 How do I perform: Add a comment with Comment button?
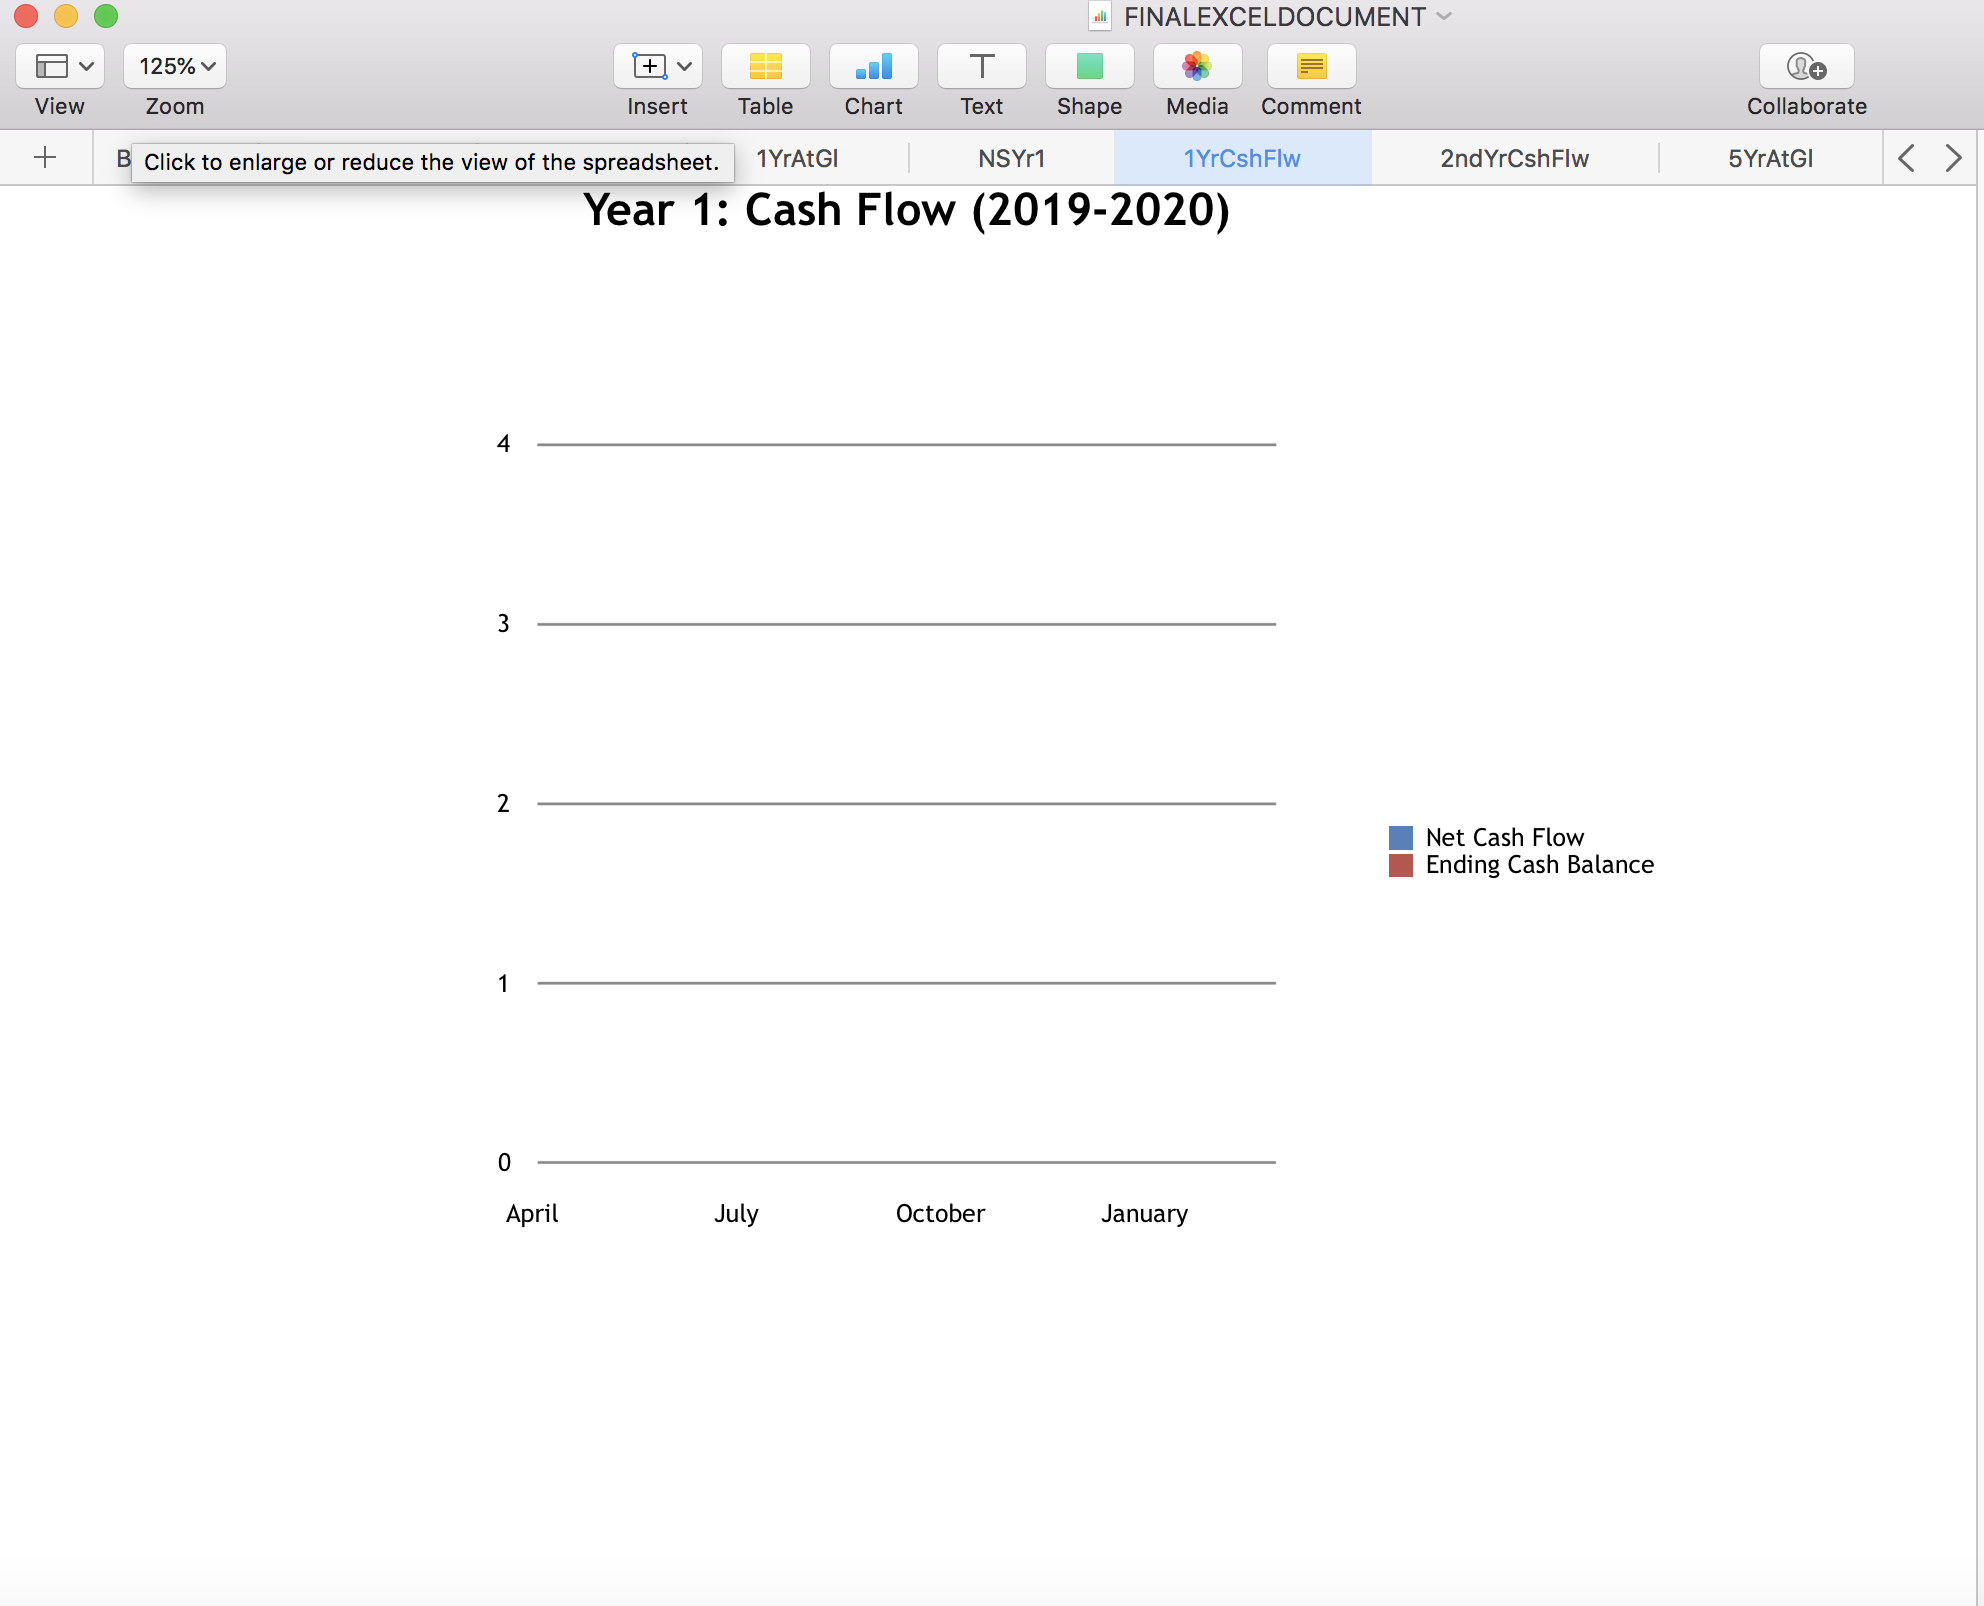pos(1311,66)
